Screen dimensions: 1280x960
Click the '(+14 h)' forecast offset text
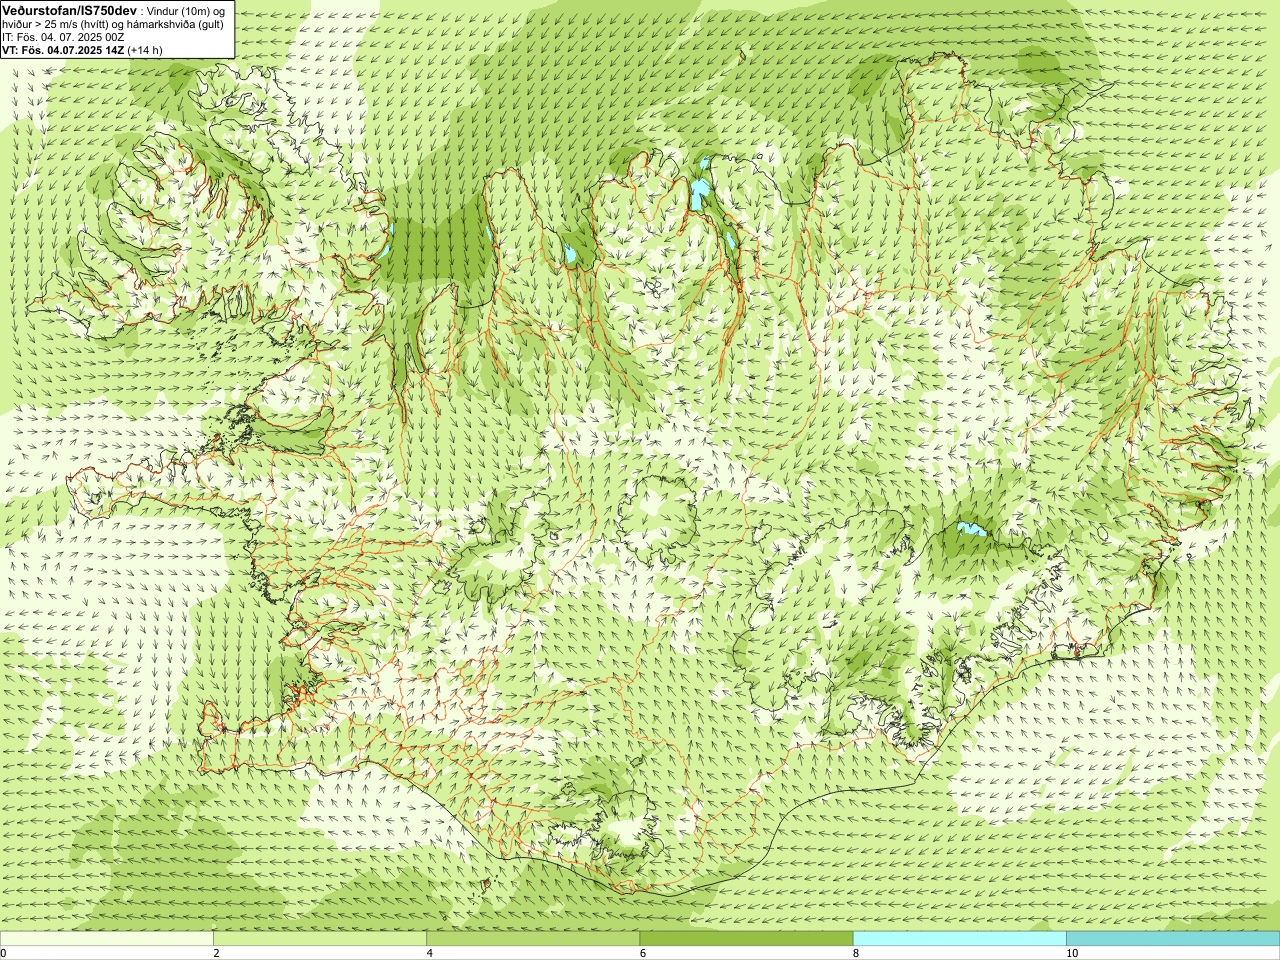pos(146,49)
